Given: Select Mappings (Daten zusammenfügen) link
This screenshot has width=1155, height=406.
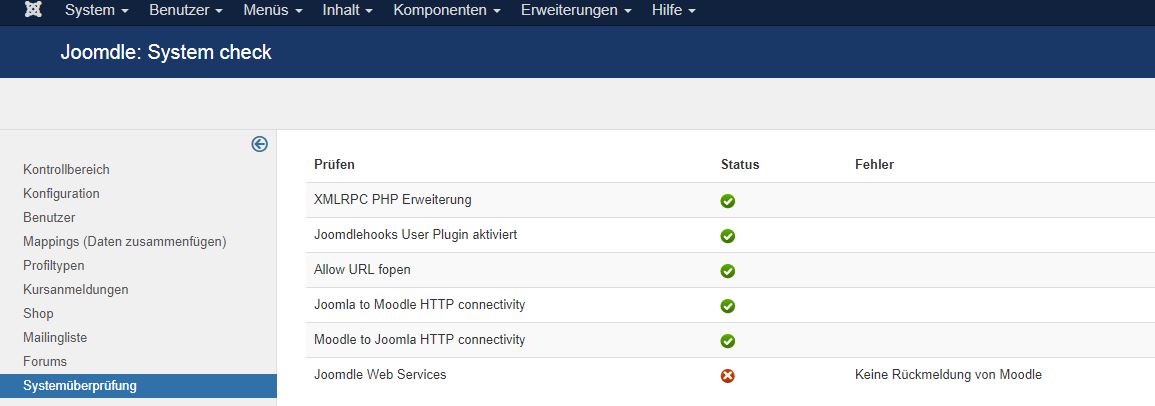Looking at the screenshot, I should click(x=125, y=242).
